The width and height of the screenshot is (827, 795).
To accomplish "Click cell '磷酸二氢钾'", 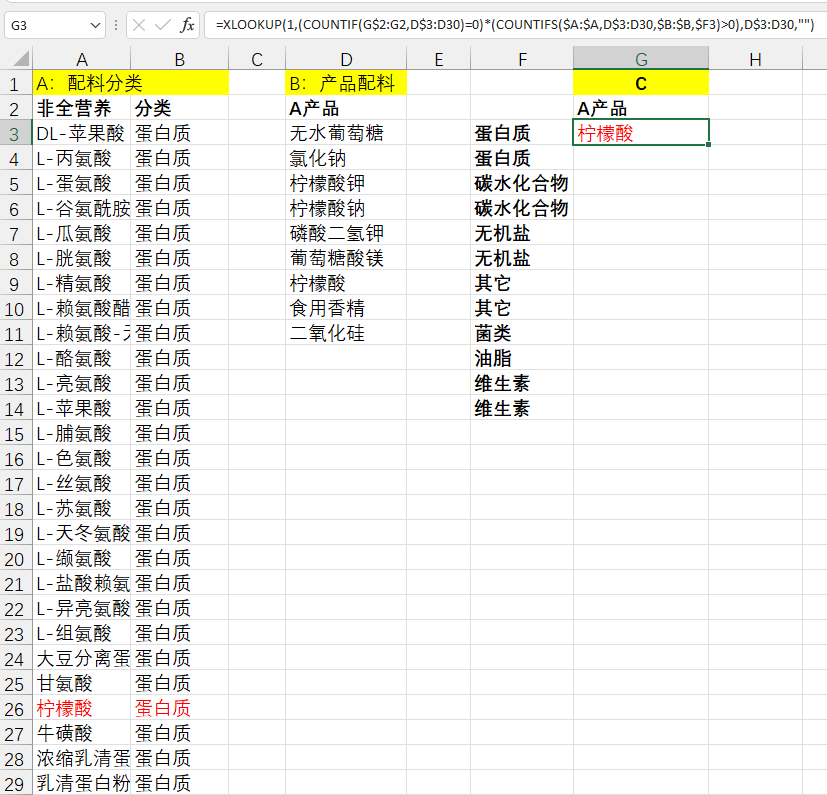I will pos(346,233).
